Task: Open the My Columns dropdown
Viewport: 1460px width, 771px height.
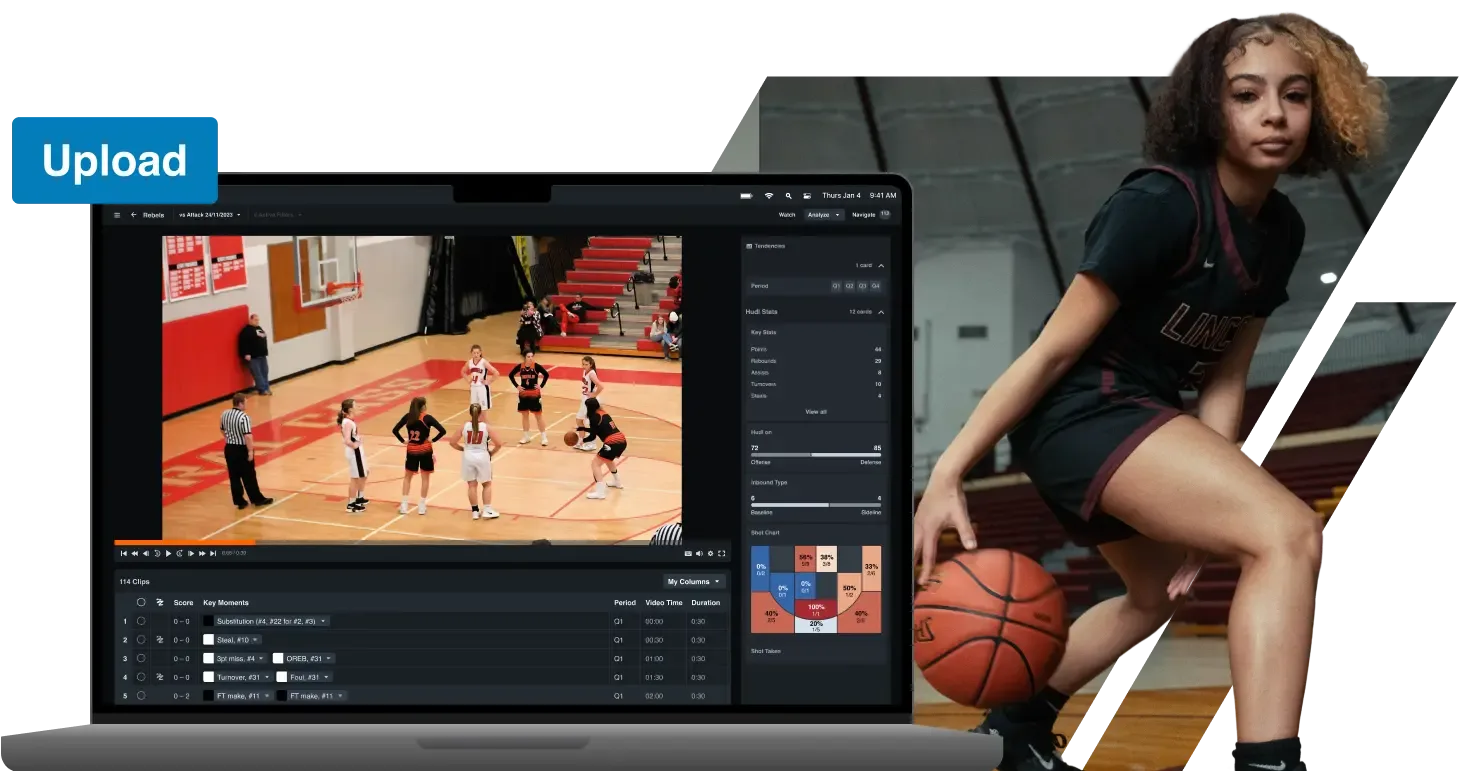Action: 694,581
